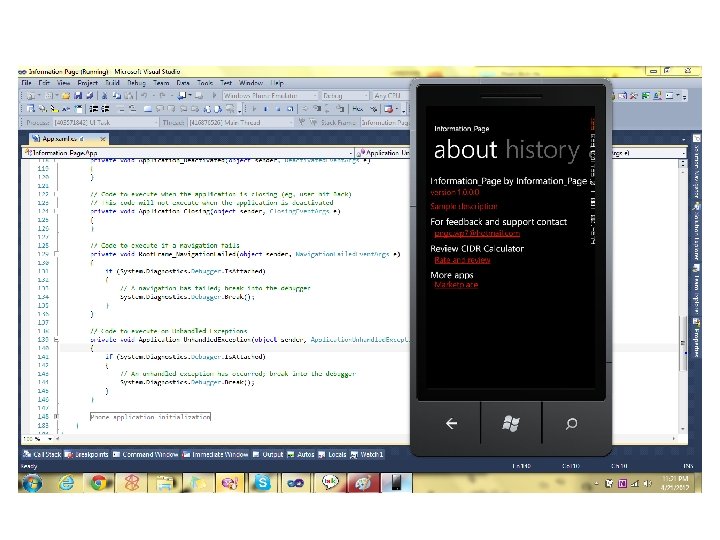This screenshot has height=540, width=720.
Task: Click the Undo arrow icon
Action: click(x=144, y=96)
